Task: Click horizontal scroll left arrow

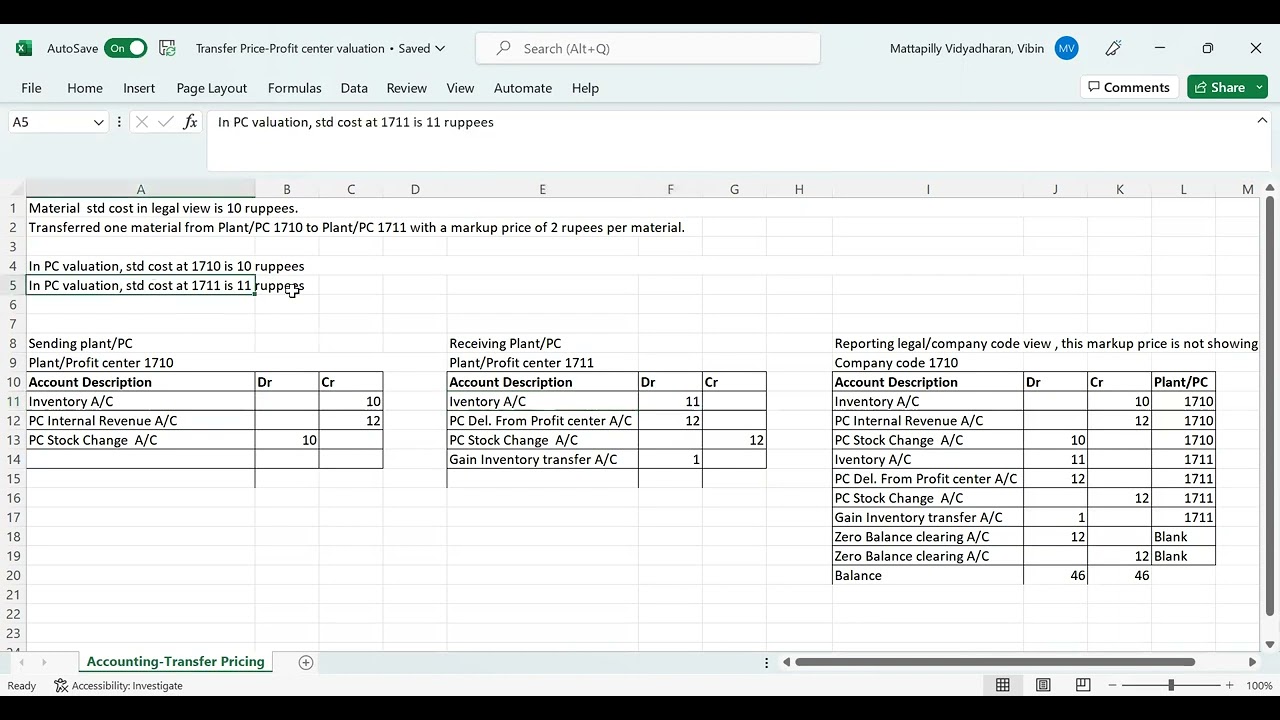Action: pyautogui.click(x=787, y=662)
